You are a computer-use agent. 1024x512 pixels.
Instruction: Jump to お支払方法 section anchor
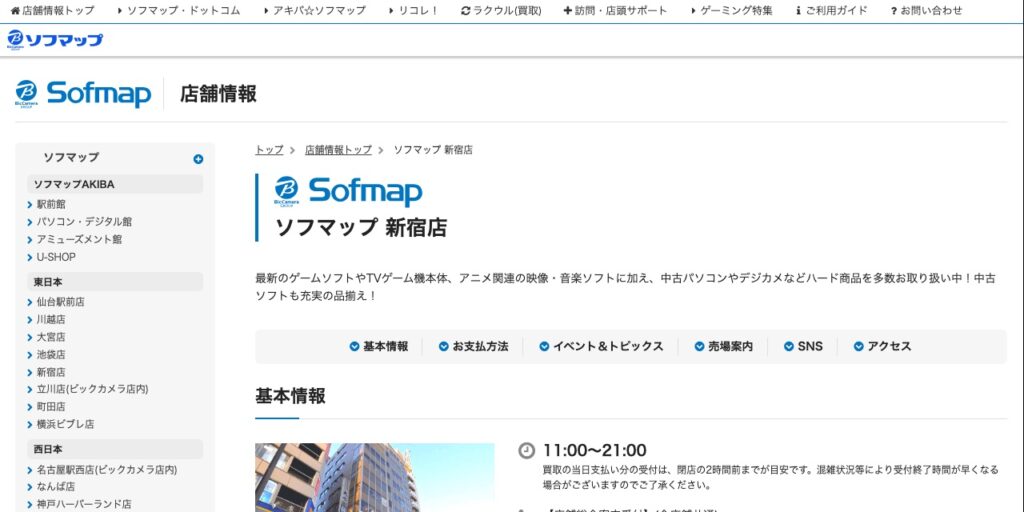click(x=473, y=347)
